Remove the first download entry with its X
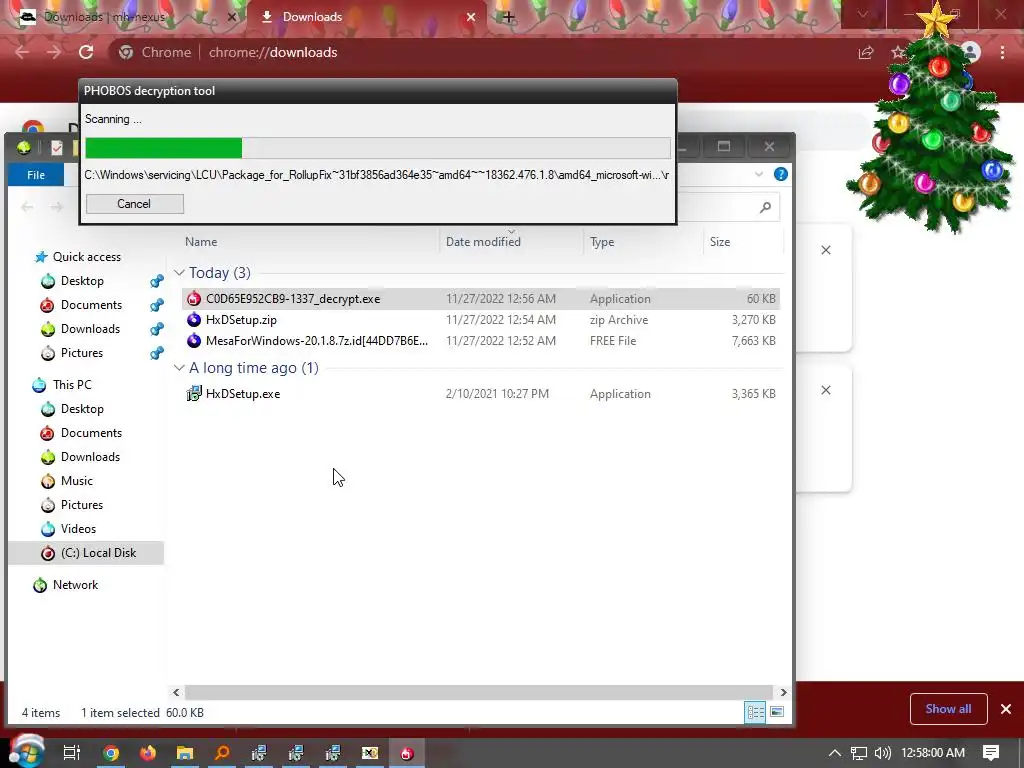The height and width of the screenshot is (768, 1024). tap(826, 250)
